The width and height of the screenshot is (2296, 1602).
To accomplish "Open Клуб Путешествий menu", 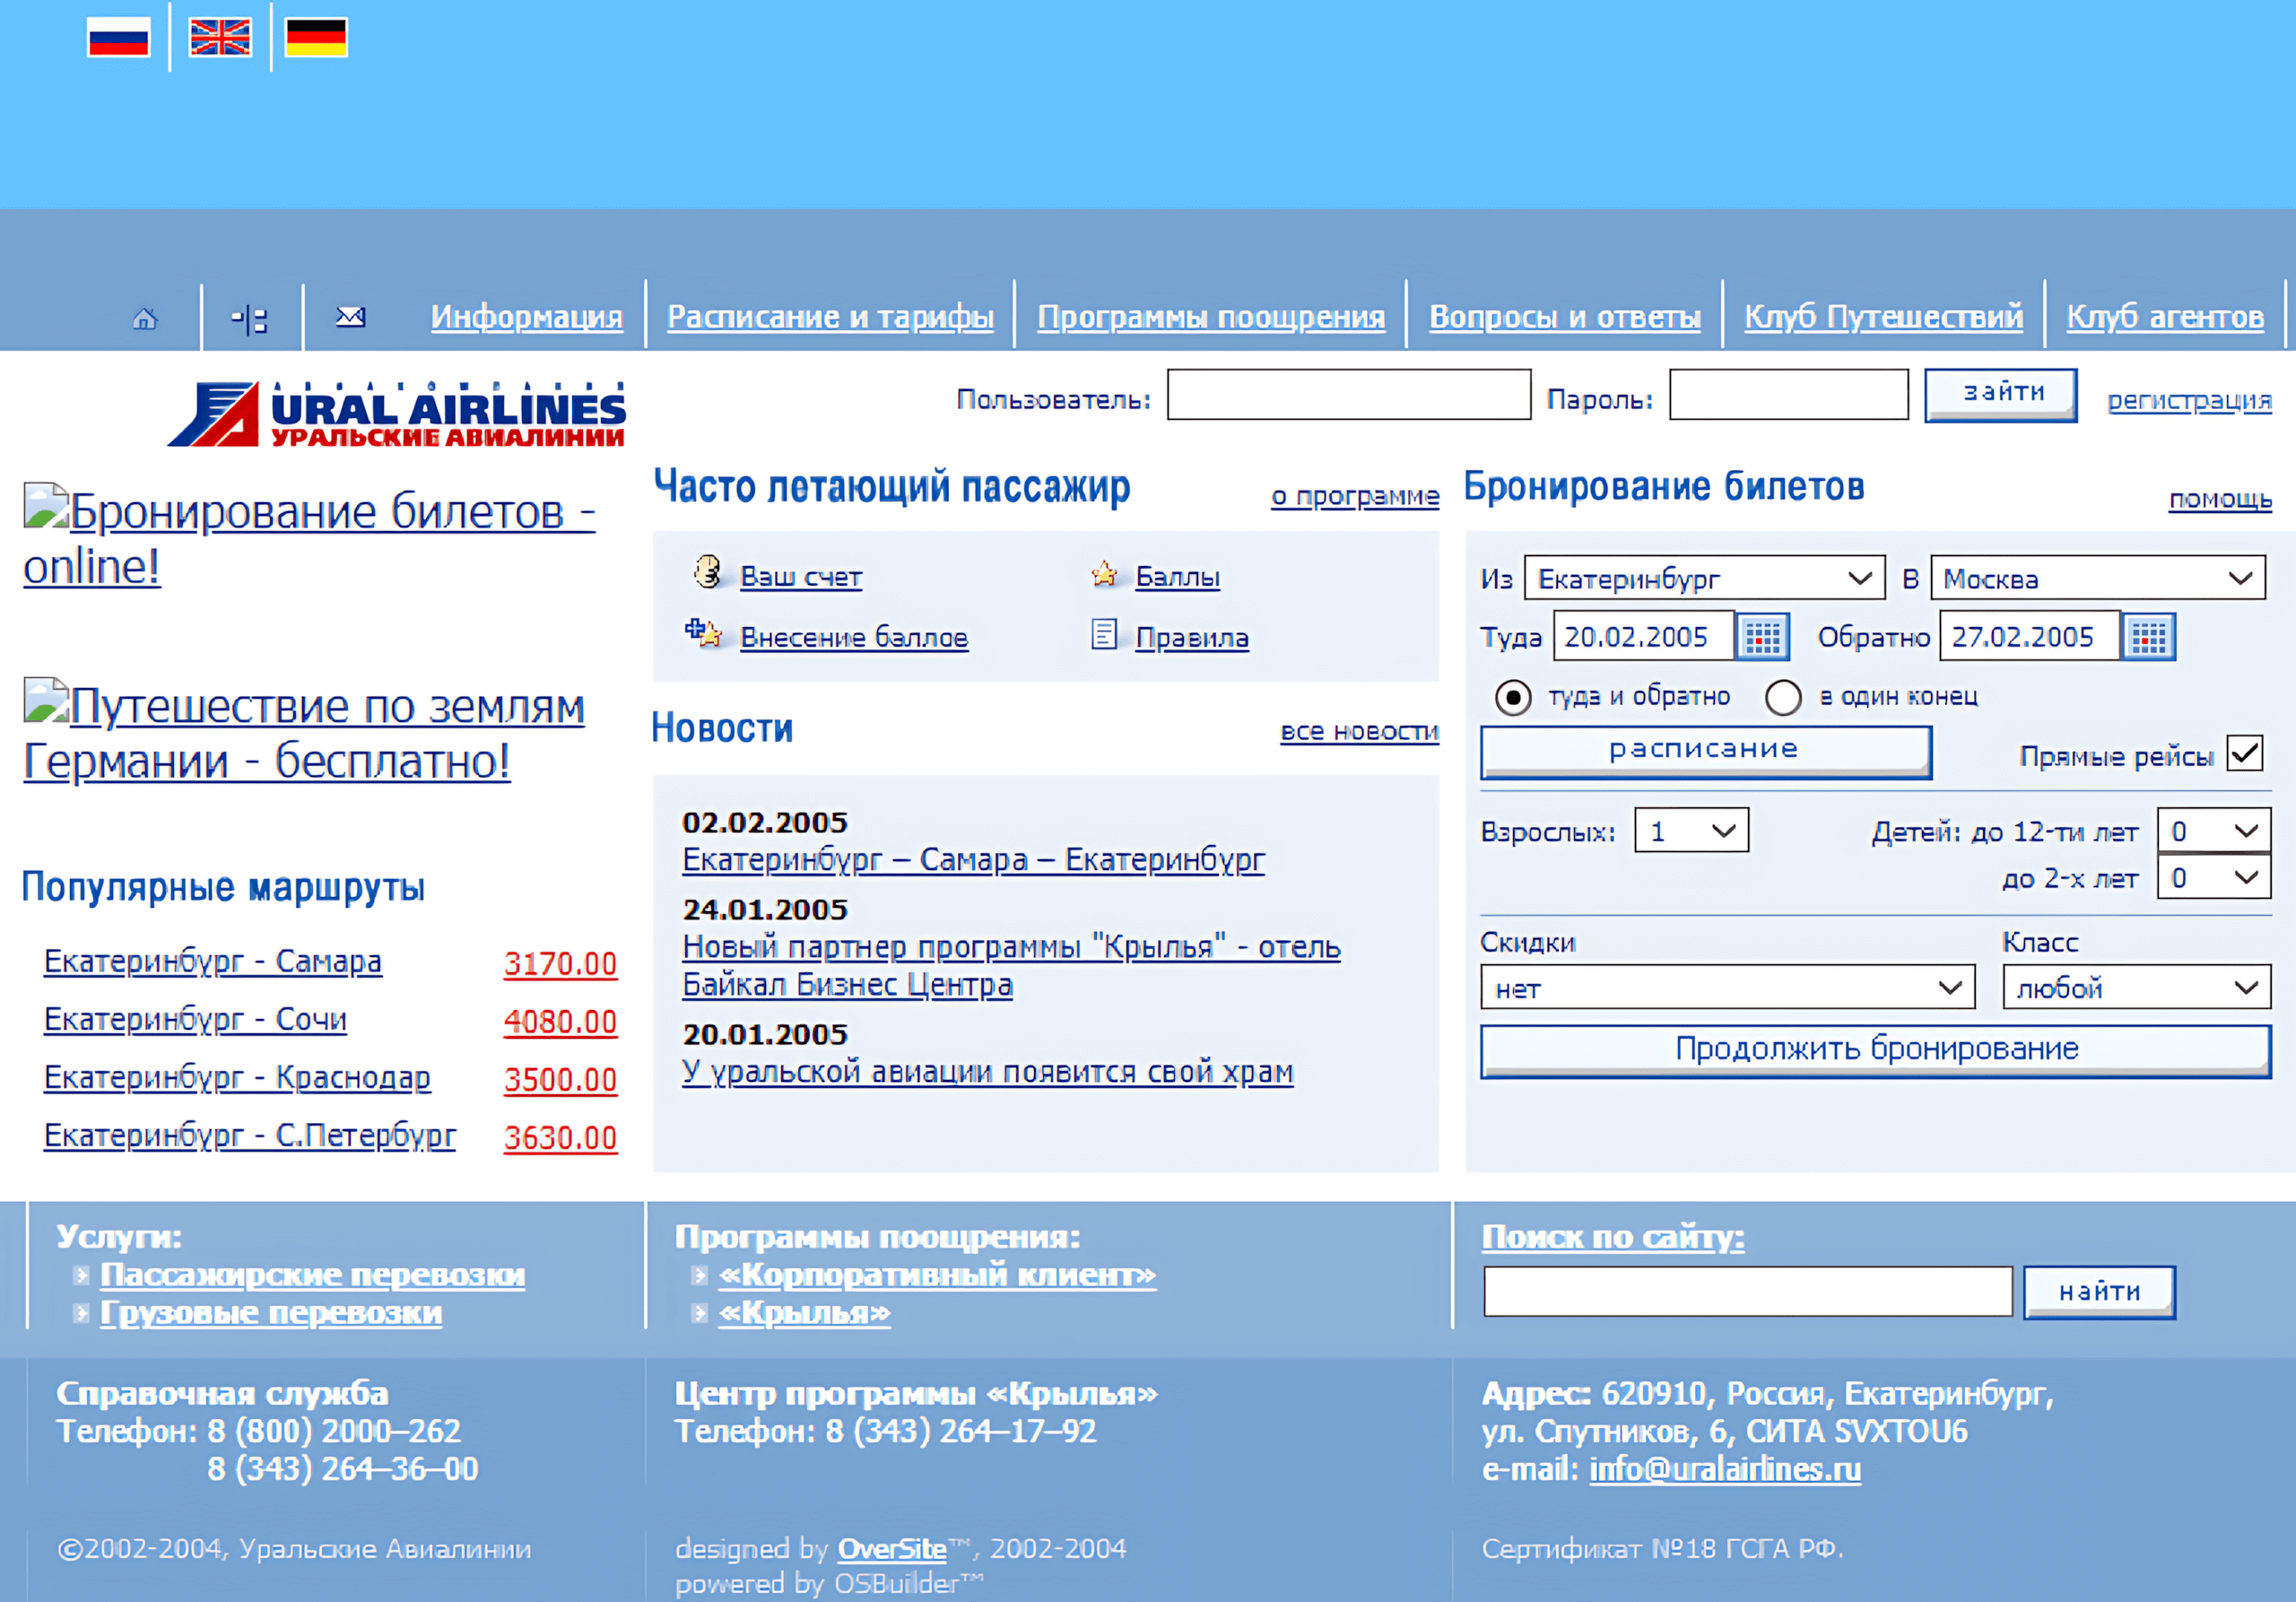I will (1884, 317).
